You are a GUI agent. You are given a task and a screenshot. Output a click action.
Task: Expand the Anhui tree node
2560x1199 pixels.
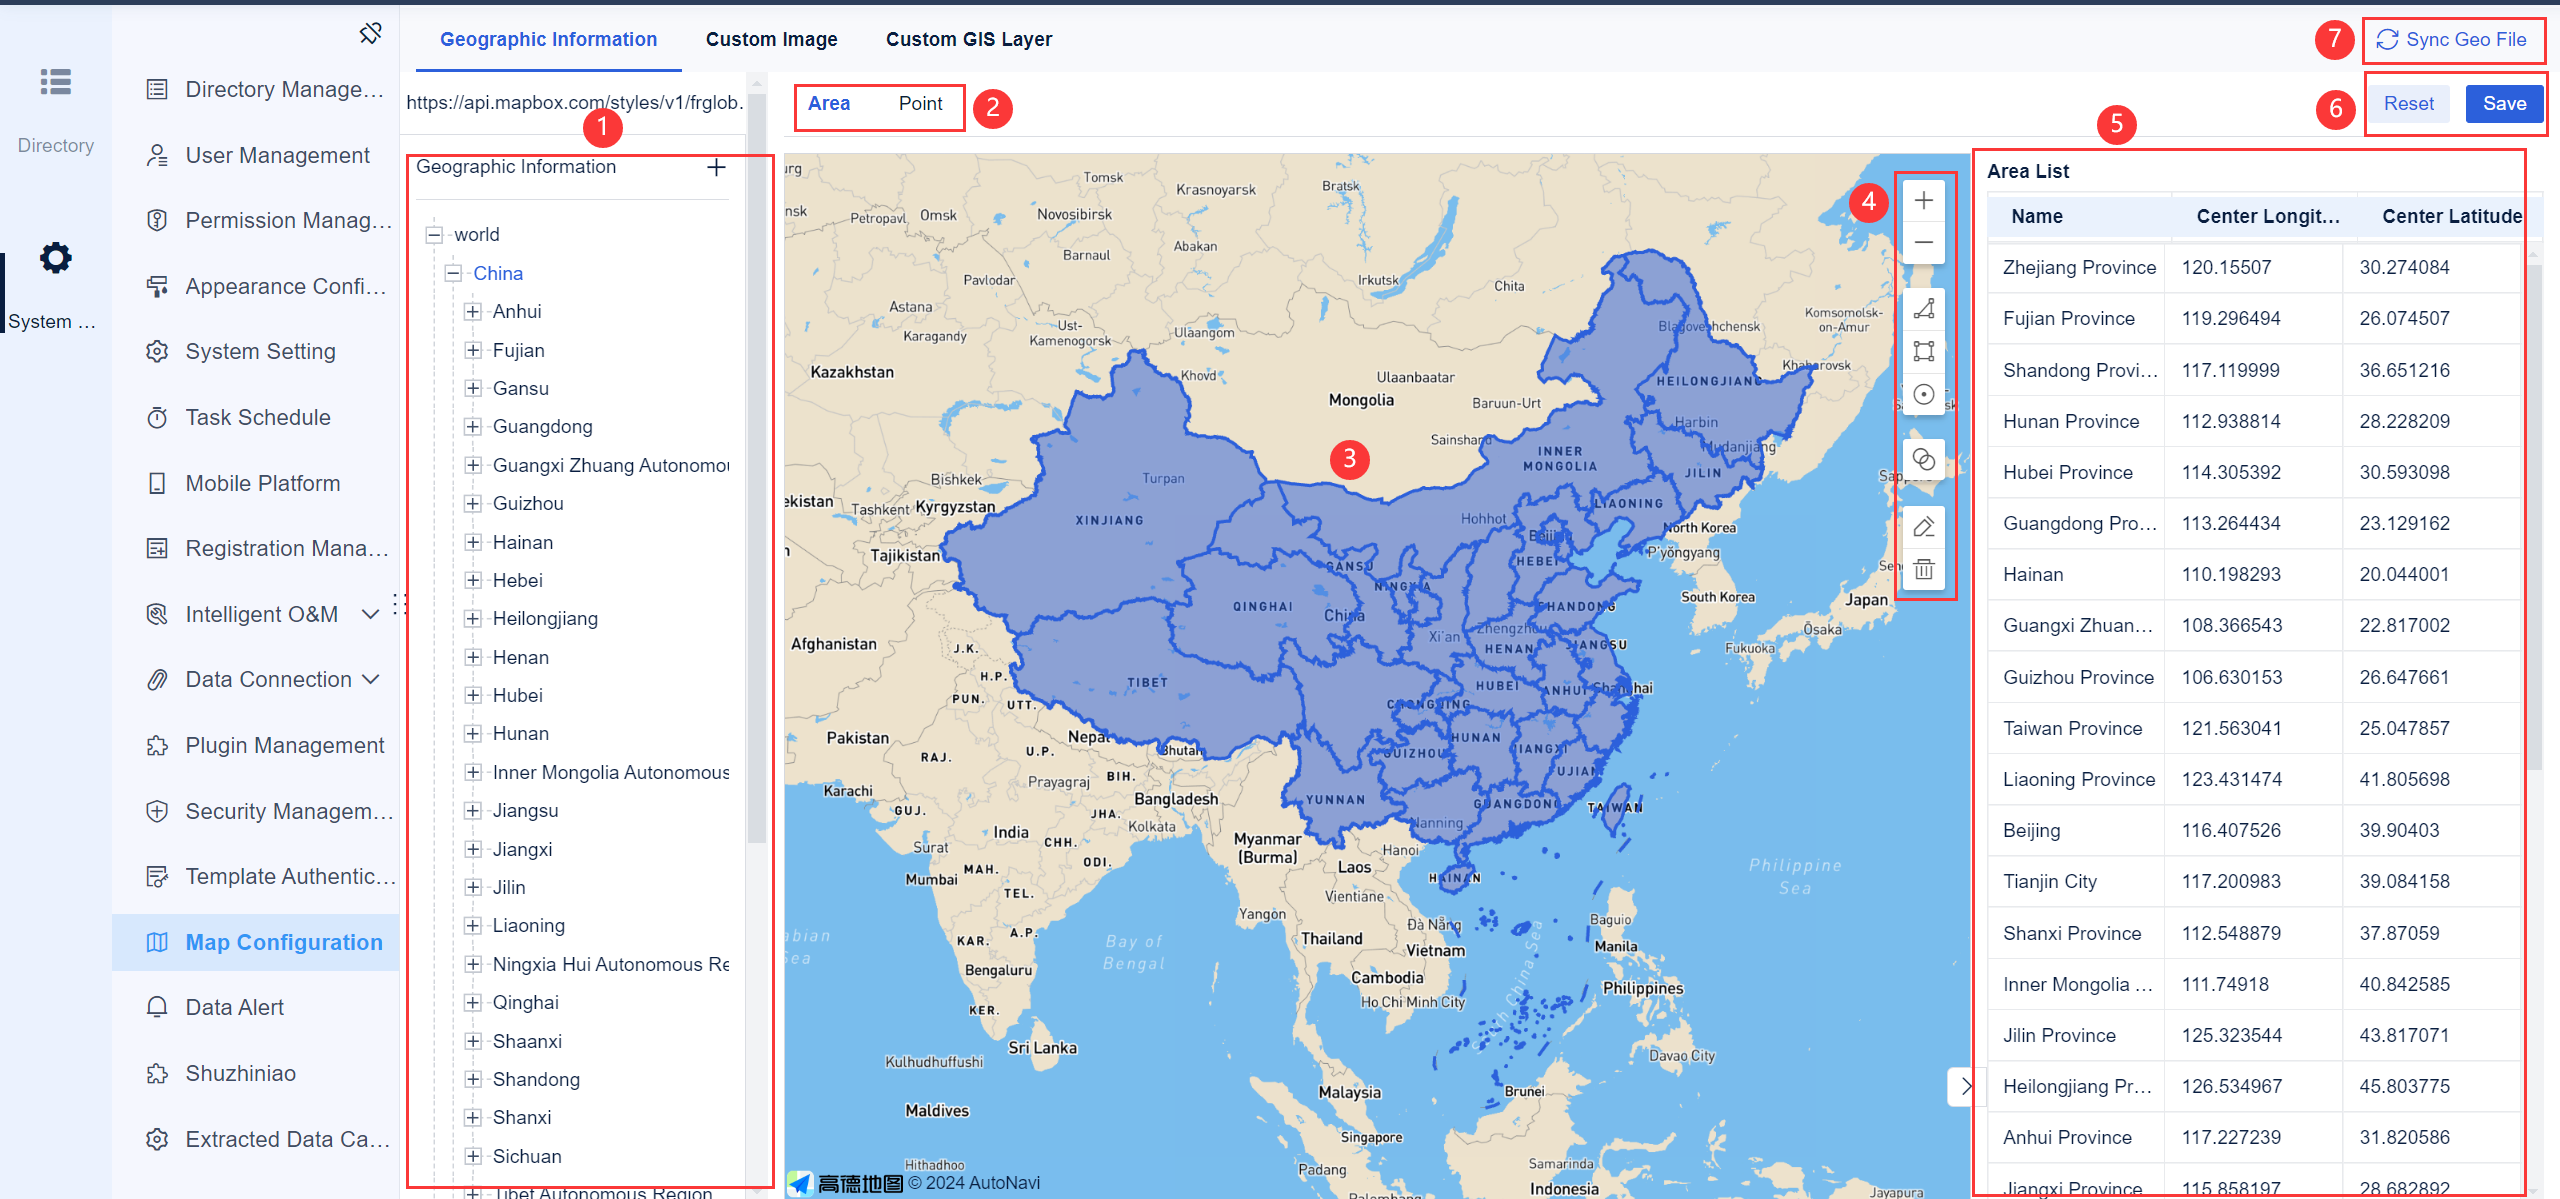click(x=472, y=311)
